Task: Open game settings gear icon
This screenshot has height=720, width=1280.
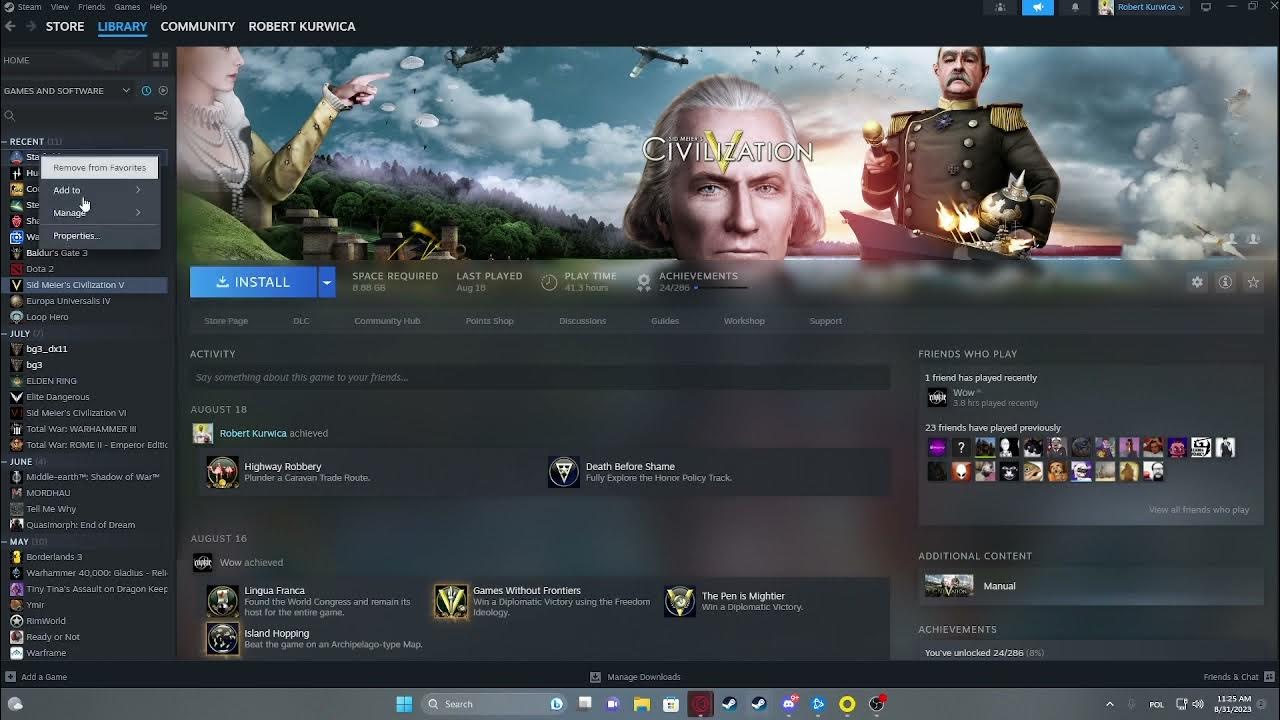Action: pos(1197,283)
